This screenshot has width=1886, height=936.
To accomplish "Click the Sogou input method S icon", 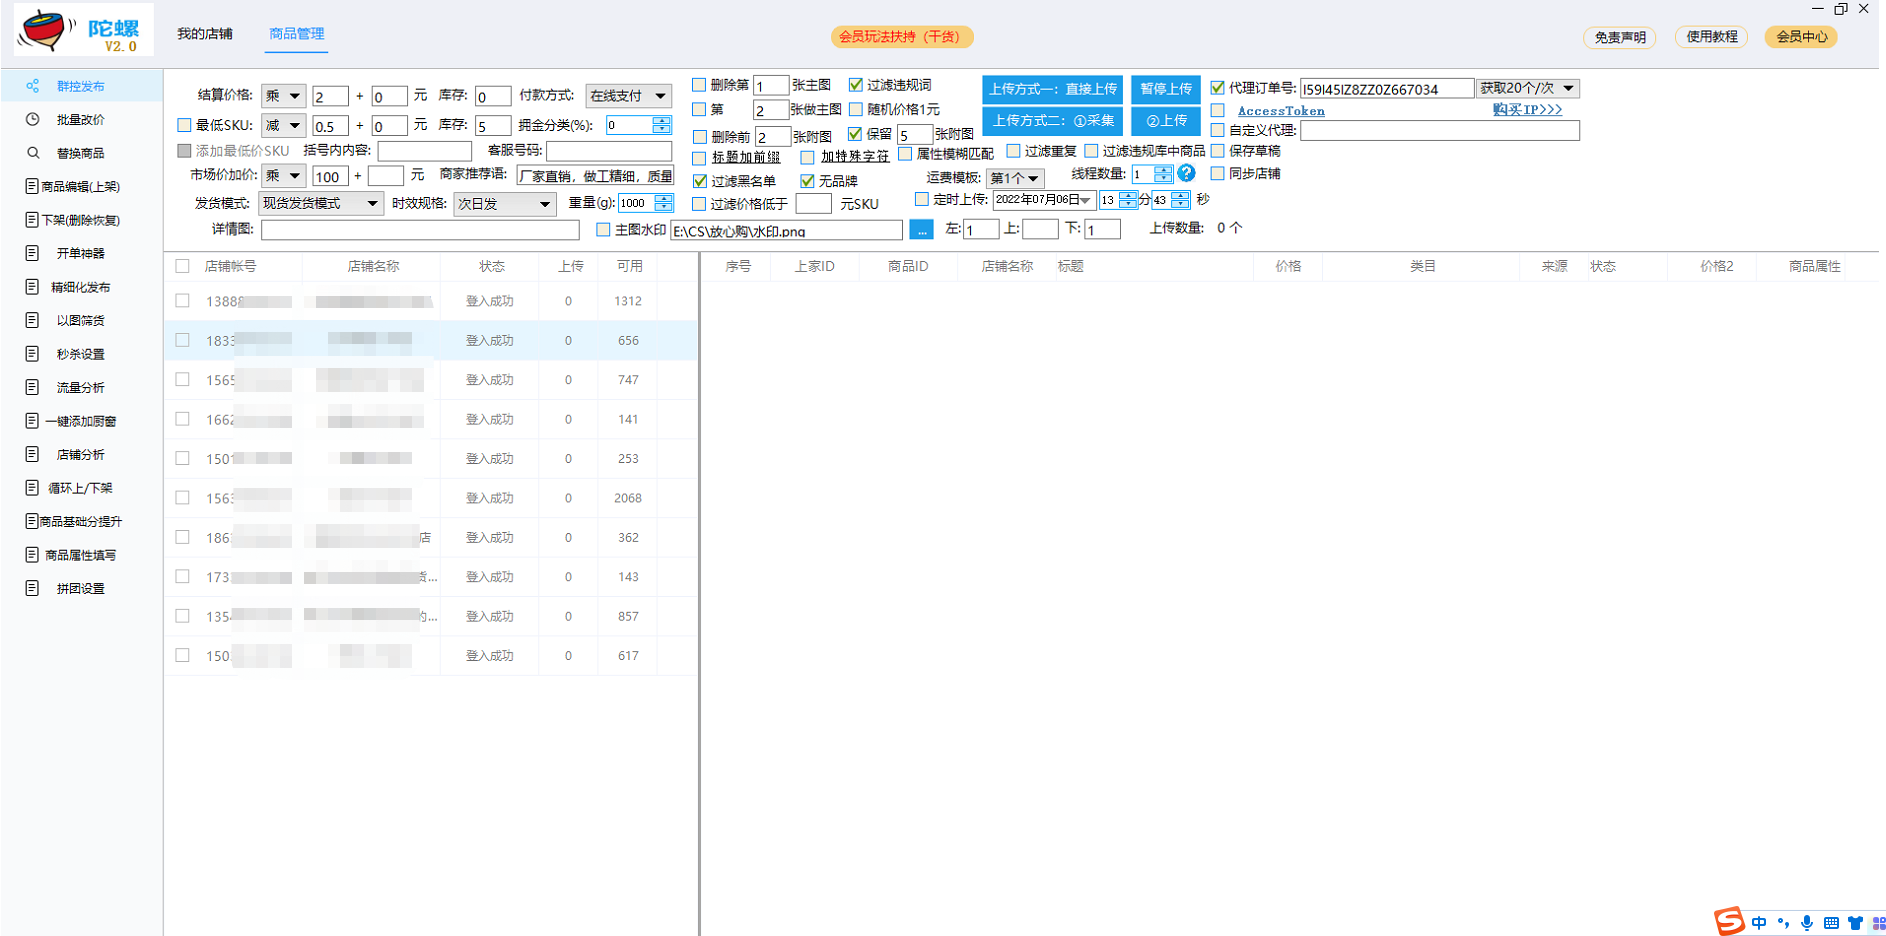I will (x=1729, y=921).
